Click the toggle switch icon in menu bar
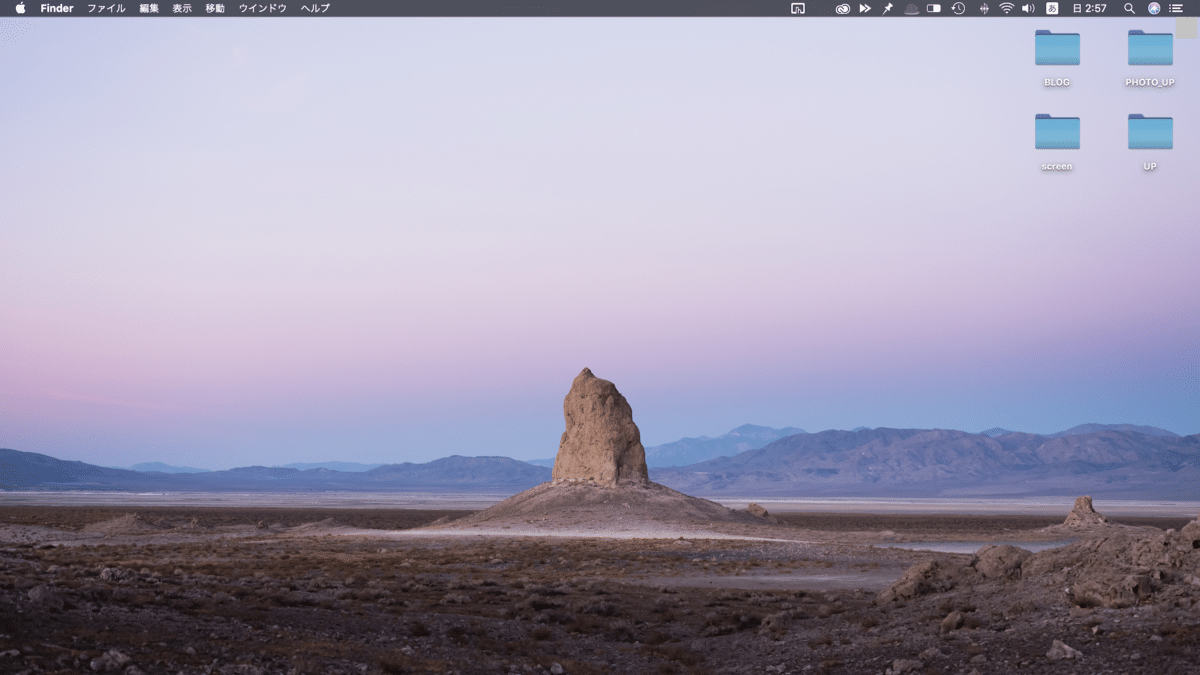1200x675 pixels. coord(934,8)
